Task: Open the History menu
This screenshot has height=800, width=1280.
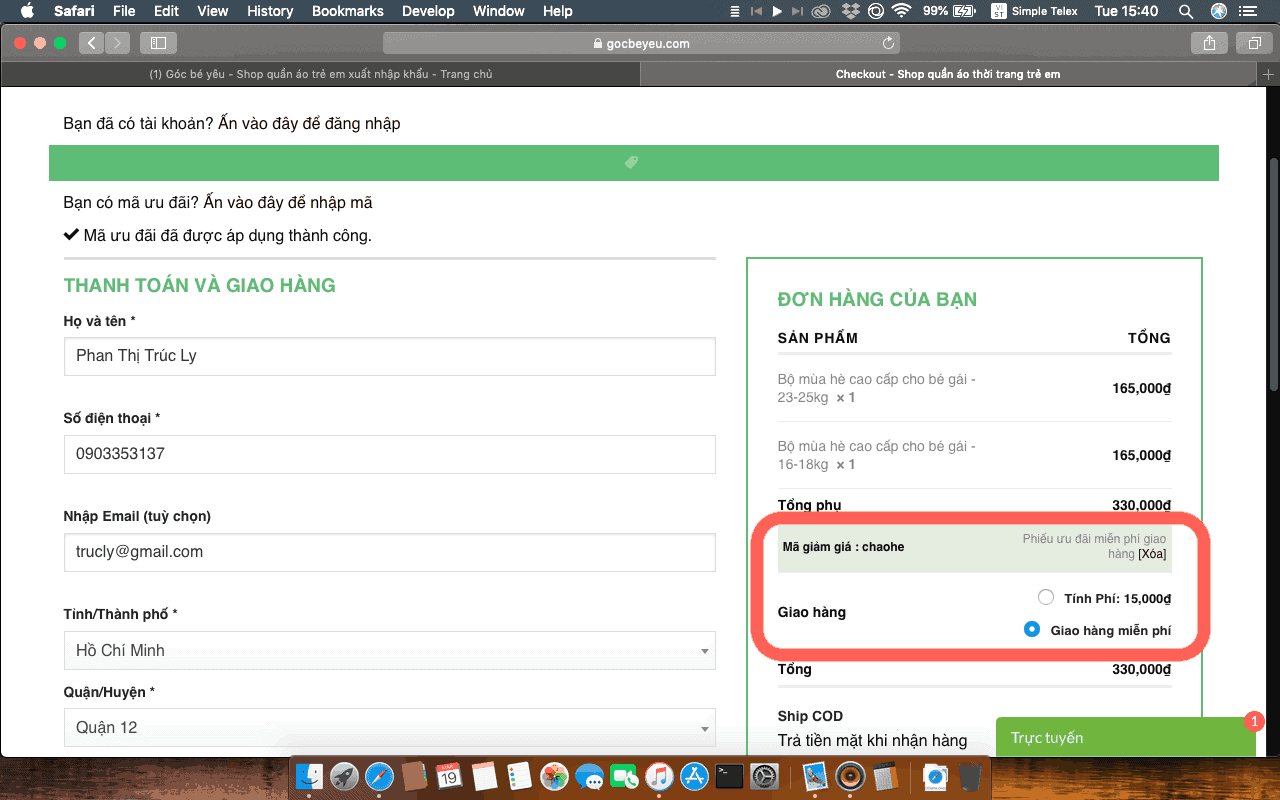Action: (269, 11)
